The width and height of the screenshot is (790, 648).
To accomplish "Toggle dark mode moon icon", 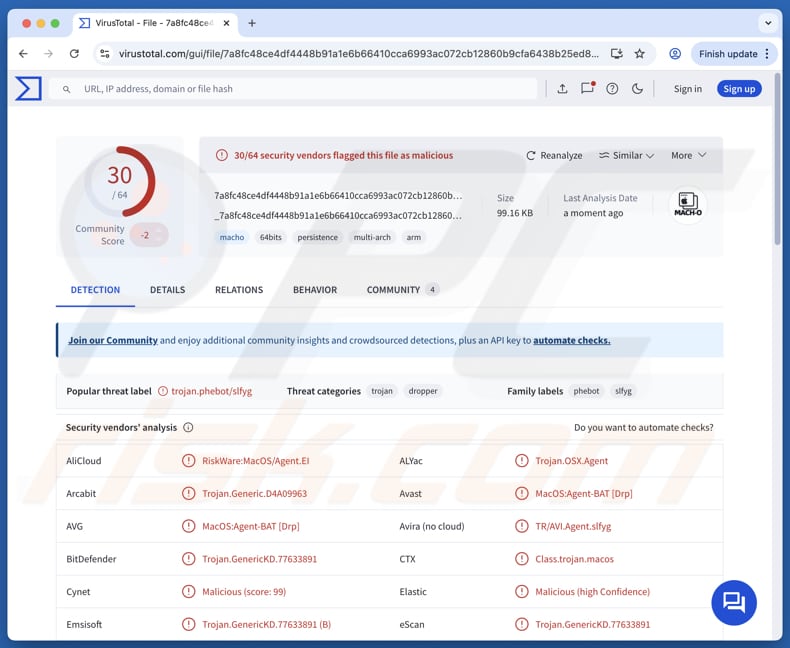I will 637,89.
